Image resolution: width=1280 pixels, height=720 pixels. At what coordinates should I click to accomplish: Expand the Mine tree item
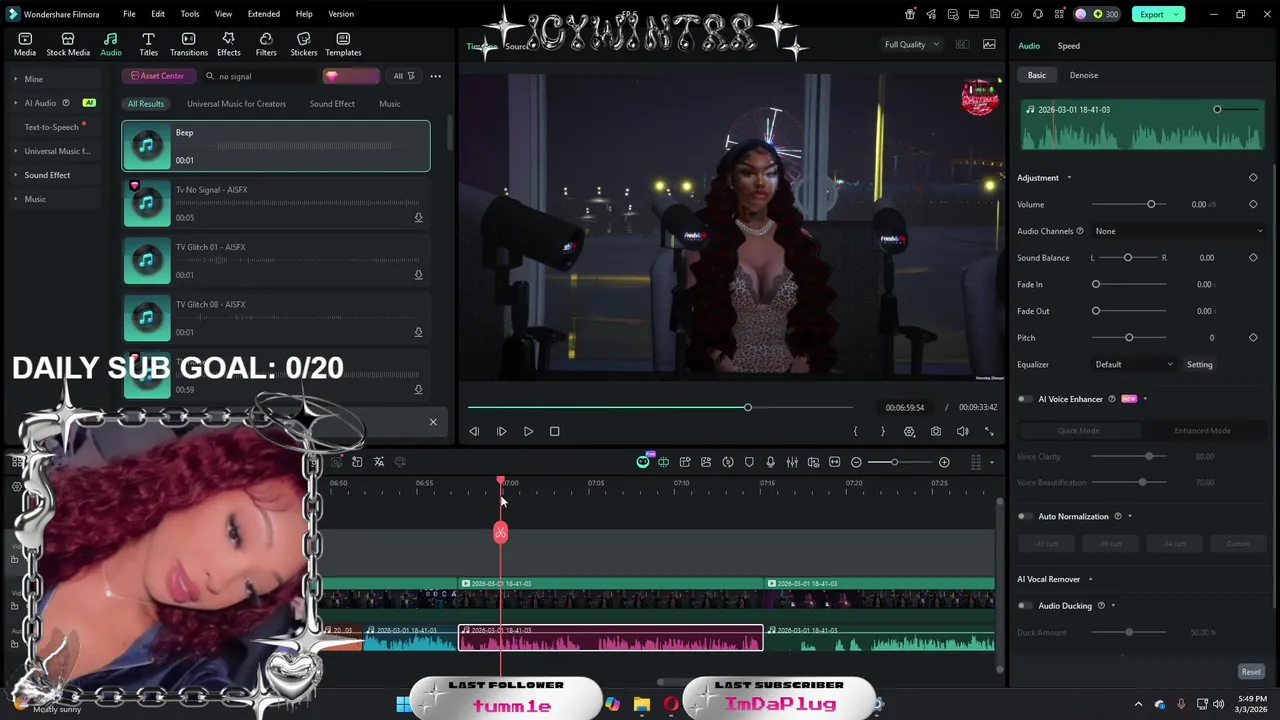[x=15, y=78]
